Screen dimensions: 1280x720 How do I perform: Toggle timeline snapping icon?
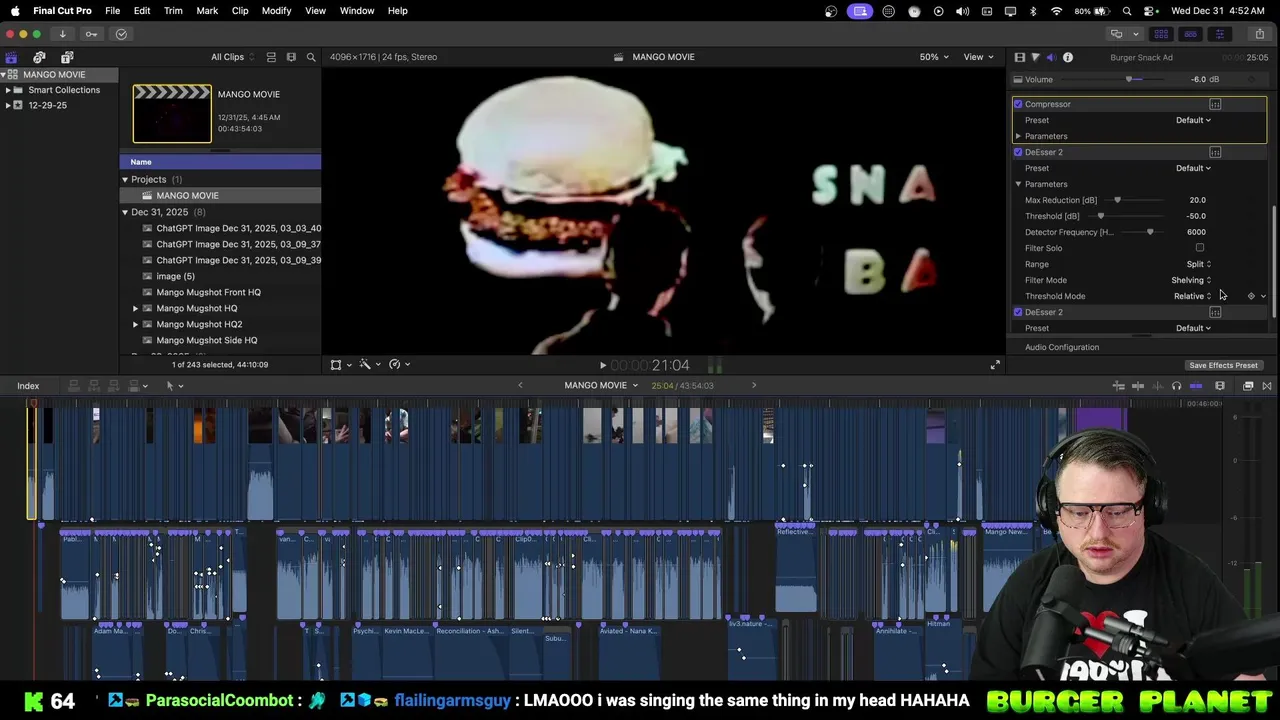click(x=1196, y=386)
